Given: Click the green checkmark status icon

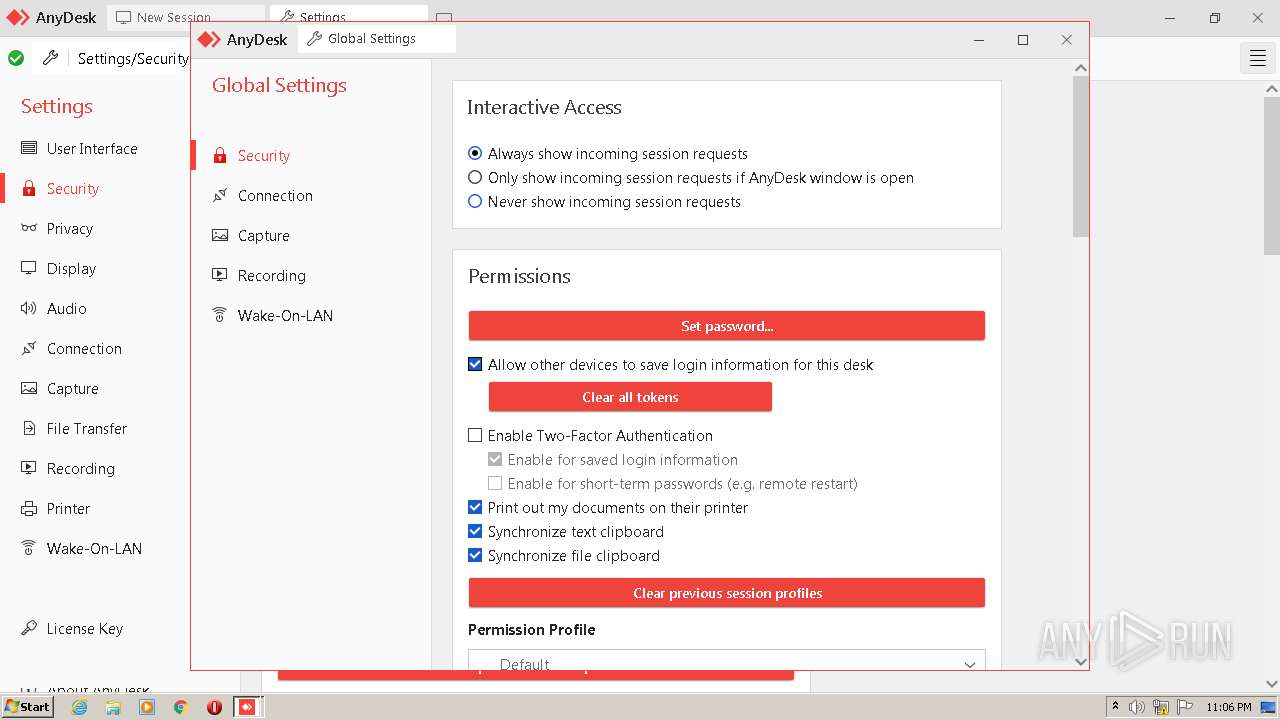Looking at the screenshot, I should click(x=16, y=58).
